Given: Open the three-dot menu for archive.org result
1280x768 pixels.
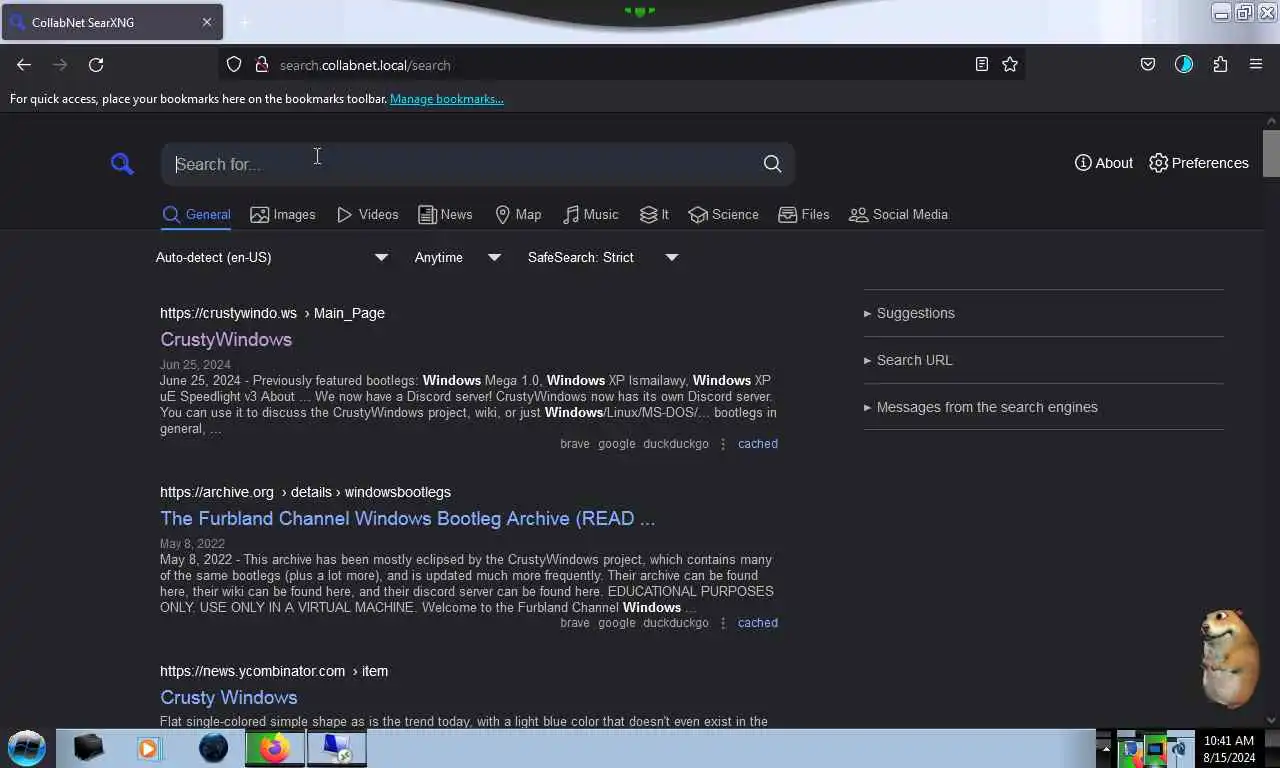Looking at the screenshot, I should tap(723, 623).
